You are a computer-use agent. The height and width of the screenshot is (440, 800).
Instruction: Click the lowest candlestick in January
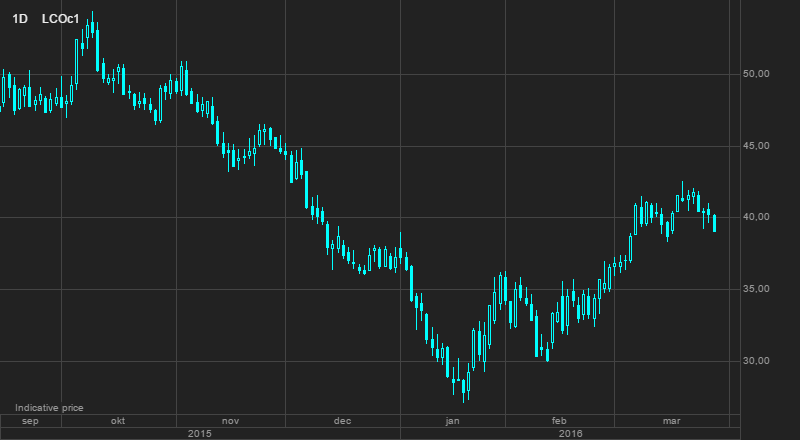tap(465, 387)
